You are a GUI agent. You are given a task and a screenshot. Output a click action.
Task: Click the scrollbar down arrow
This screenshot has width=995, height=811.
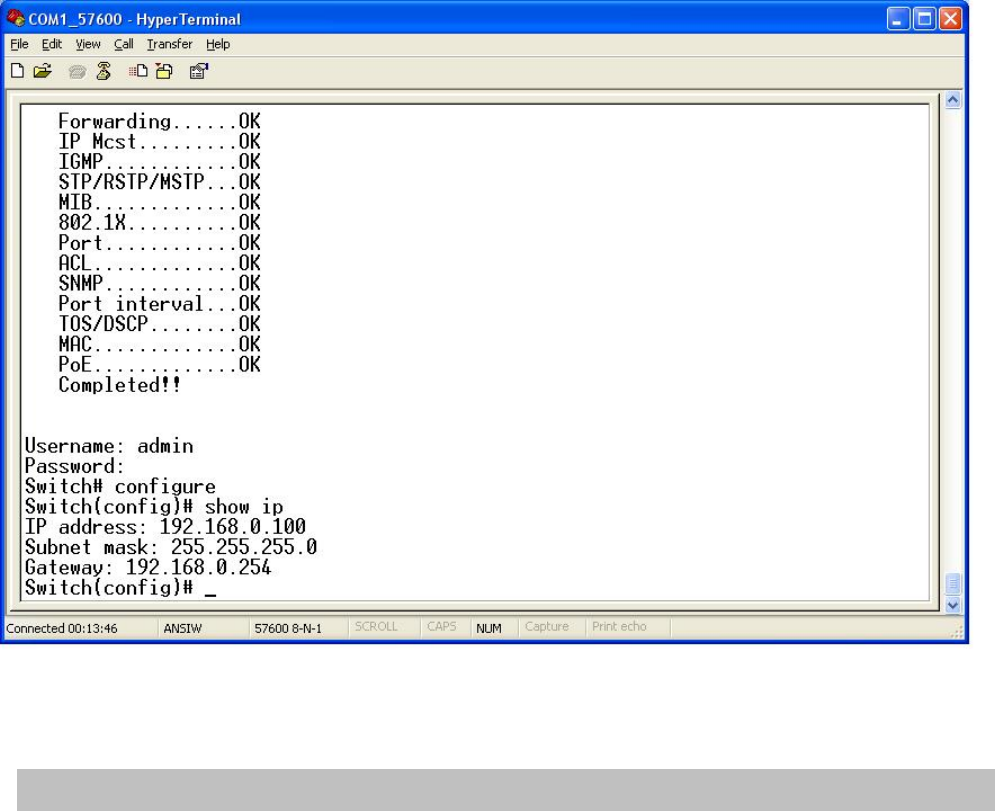coord(952,605)
